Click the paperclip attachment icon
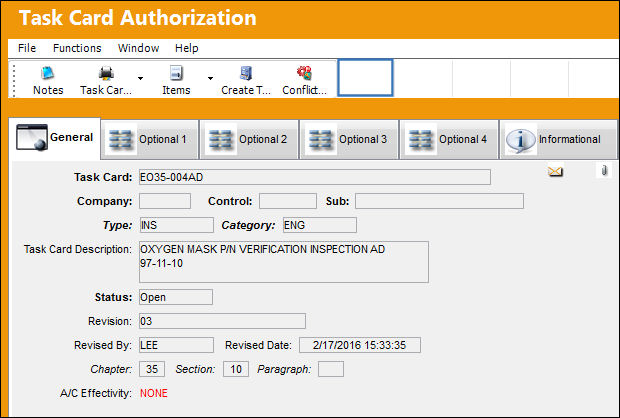The height and width of the screenshot is (418, 620). [x=604, y=171]
